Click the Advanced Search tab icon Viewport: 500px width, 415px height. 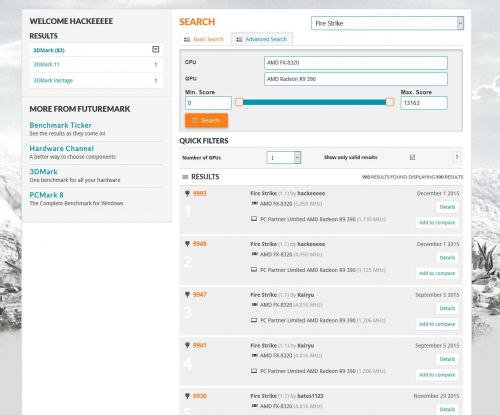tap(239, 39)
